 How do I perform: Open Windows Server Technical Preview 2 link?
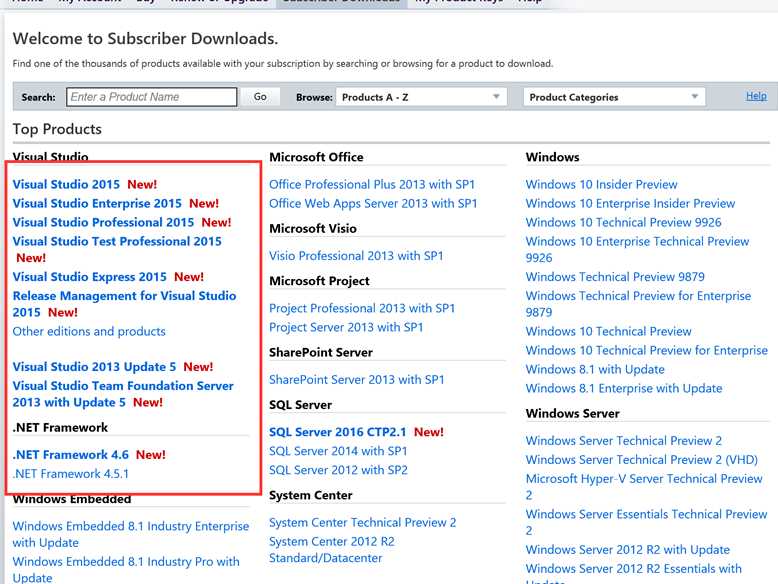(624, 441)
